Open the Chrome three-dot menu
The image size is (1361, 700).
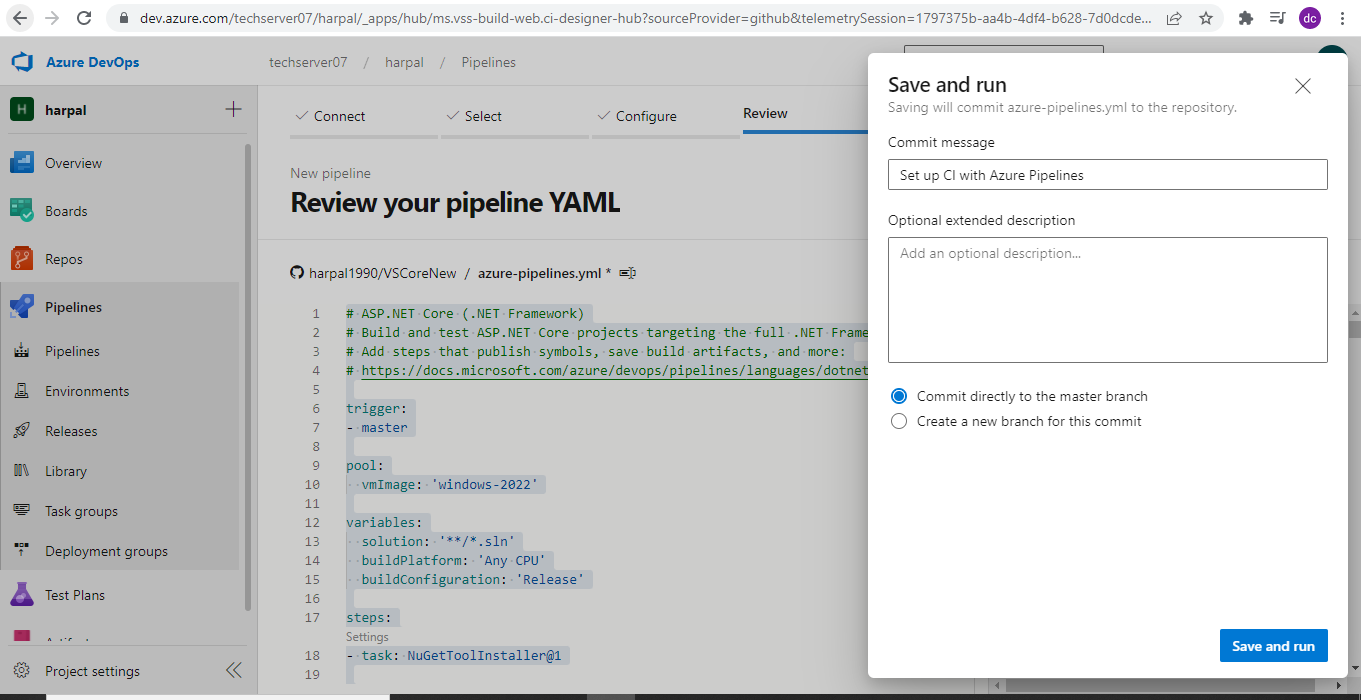click(1342, 18)
